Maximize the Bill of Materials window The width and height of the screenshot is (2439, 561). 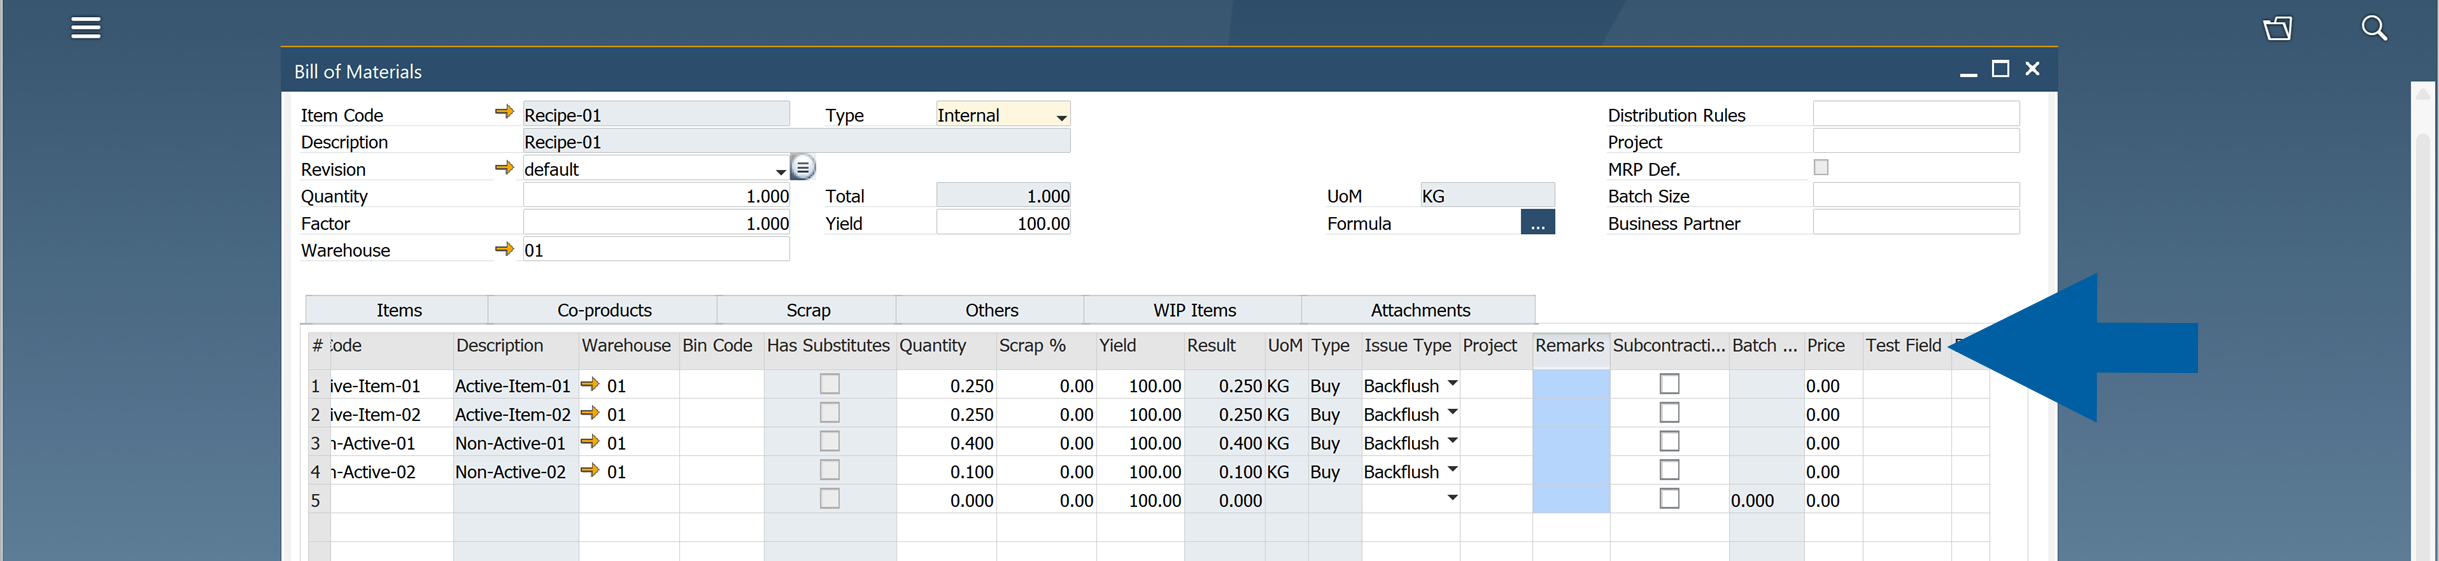click(2000, 69)
